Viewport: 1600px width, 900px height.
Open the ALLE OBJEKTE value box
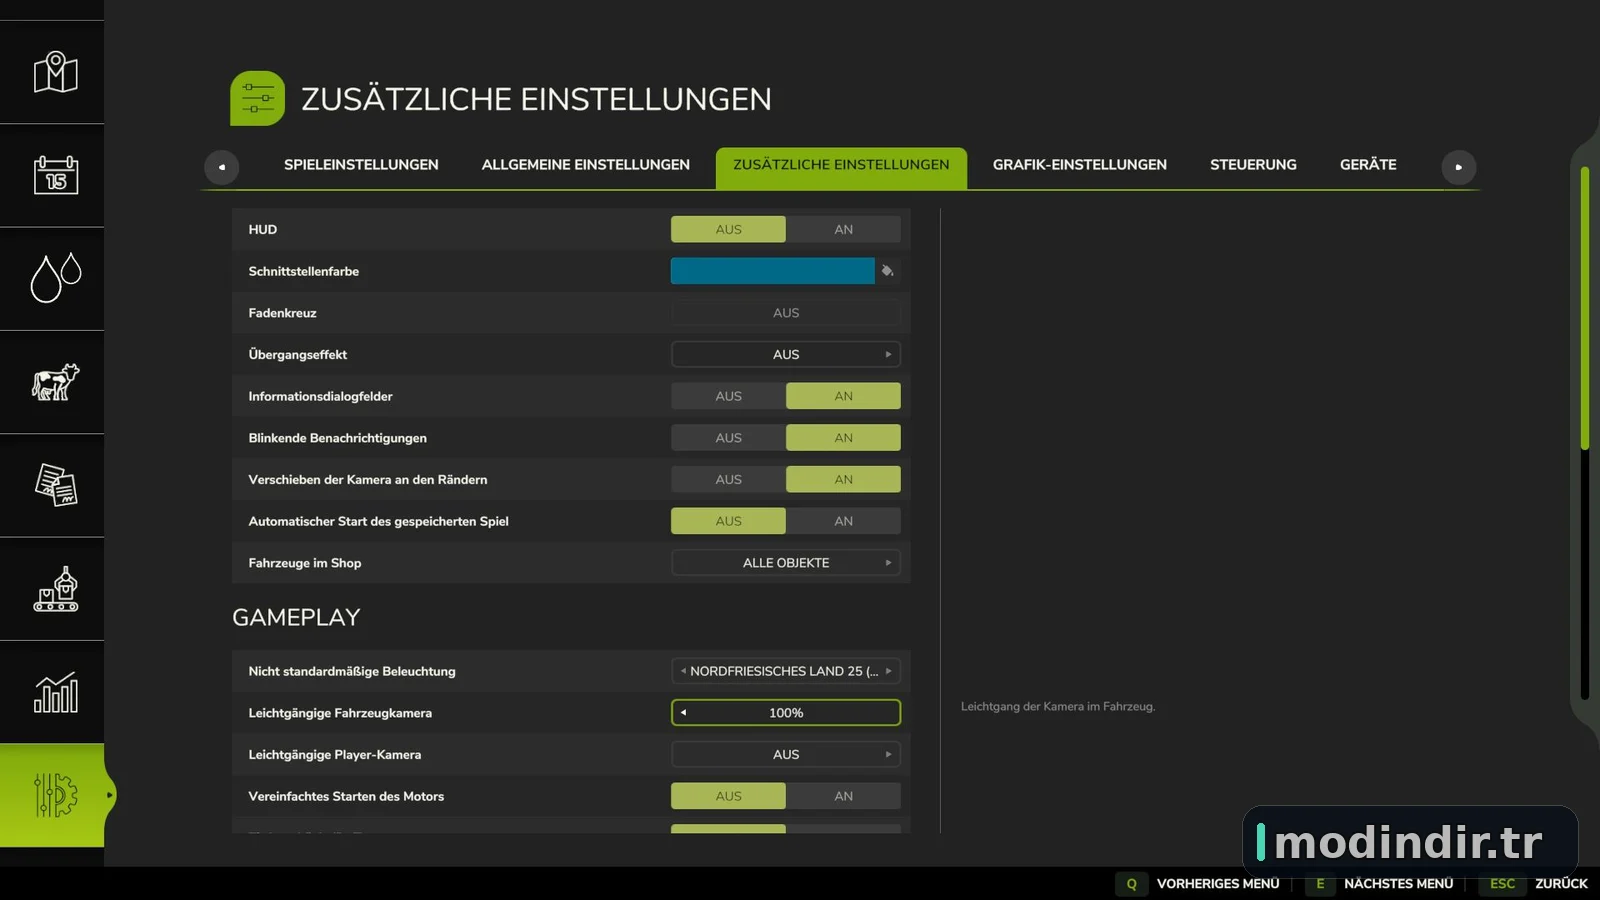[x=786, y=563]
